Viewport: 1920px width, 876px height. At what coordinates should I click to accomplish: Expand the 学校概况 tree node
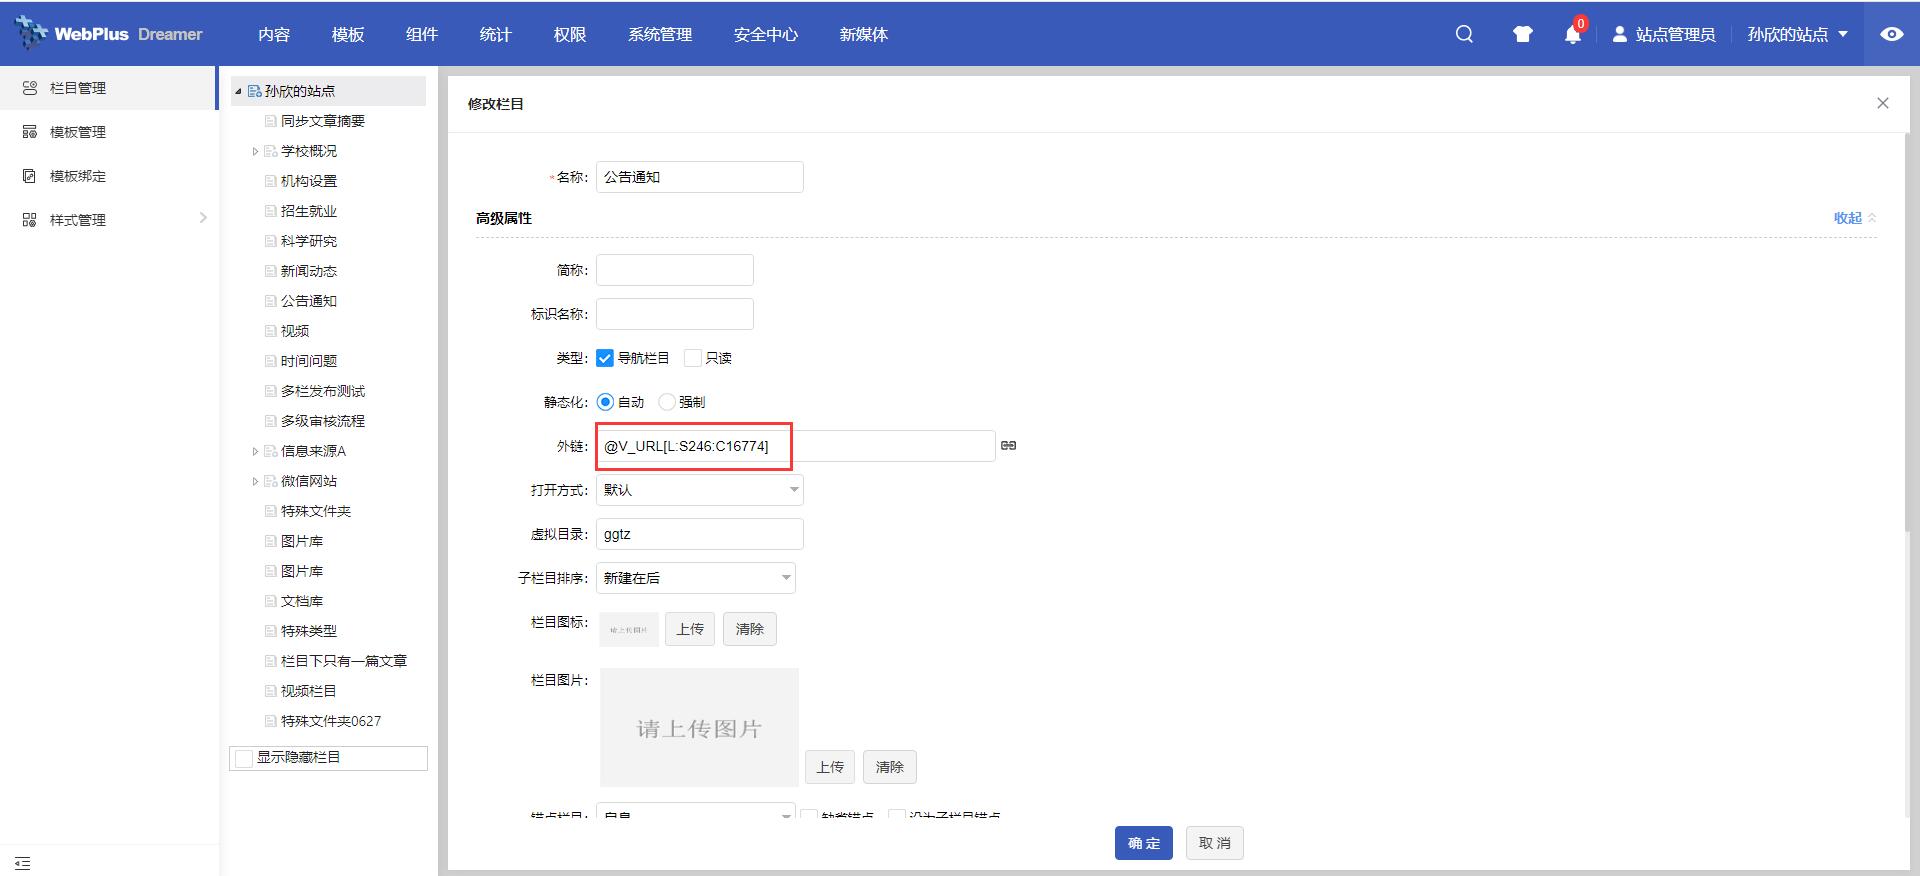(255, 152)
